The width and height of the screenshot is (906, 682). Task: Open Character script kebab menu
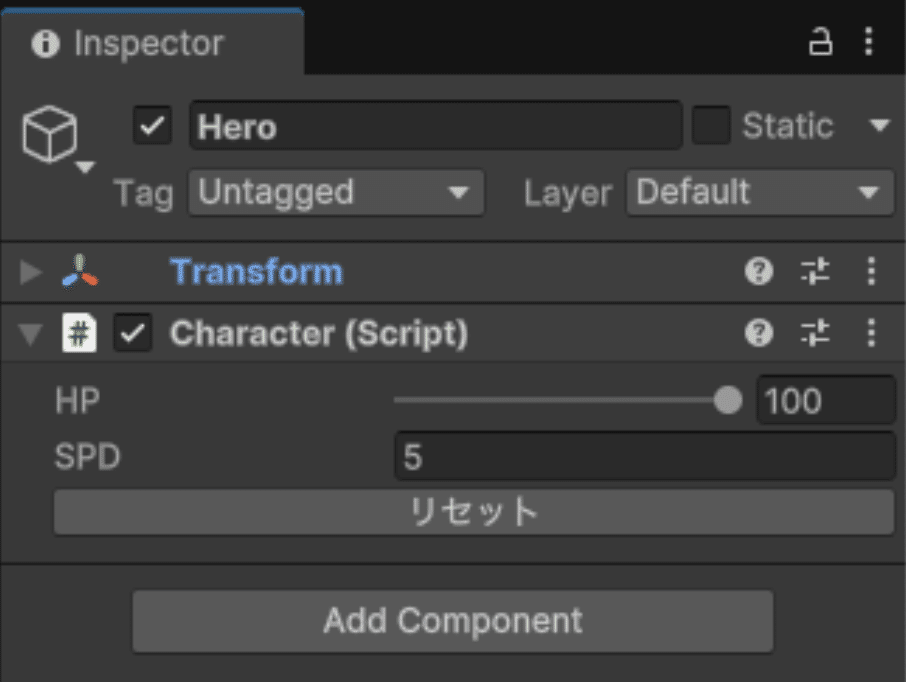click(870, 334)
